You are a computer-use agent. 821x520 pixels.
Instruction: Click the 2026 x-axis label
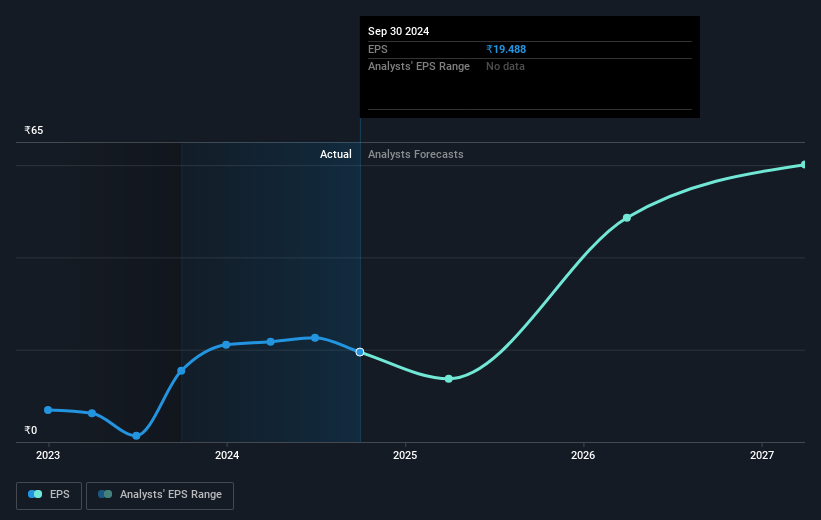[x=583, y=456]
